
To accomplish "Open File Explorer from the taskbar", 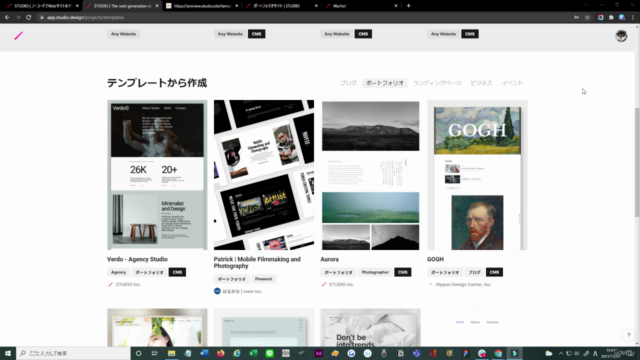I will (x=171, y=353).
